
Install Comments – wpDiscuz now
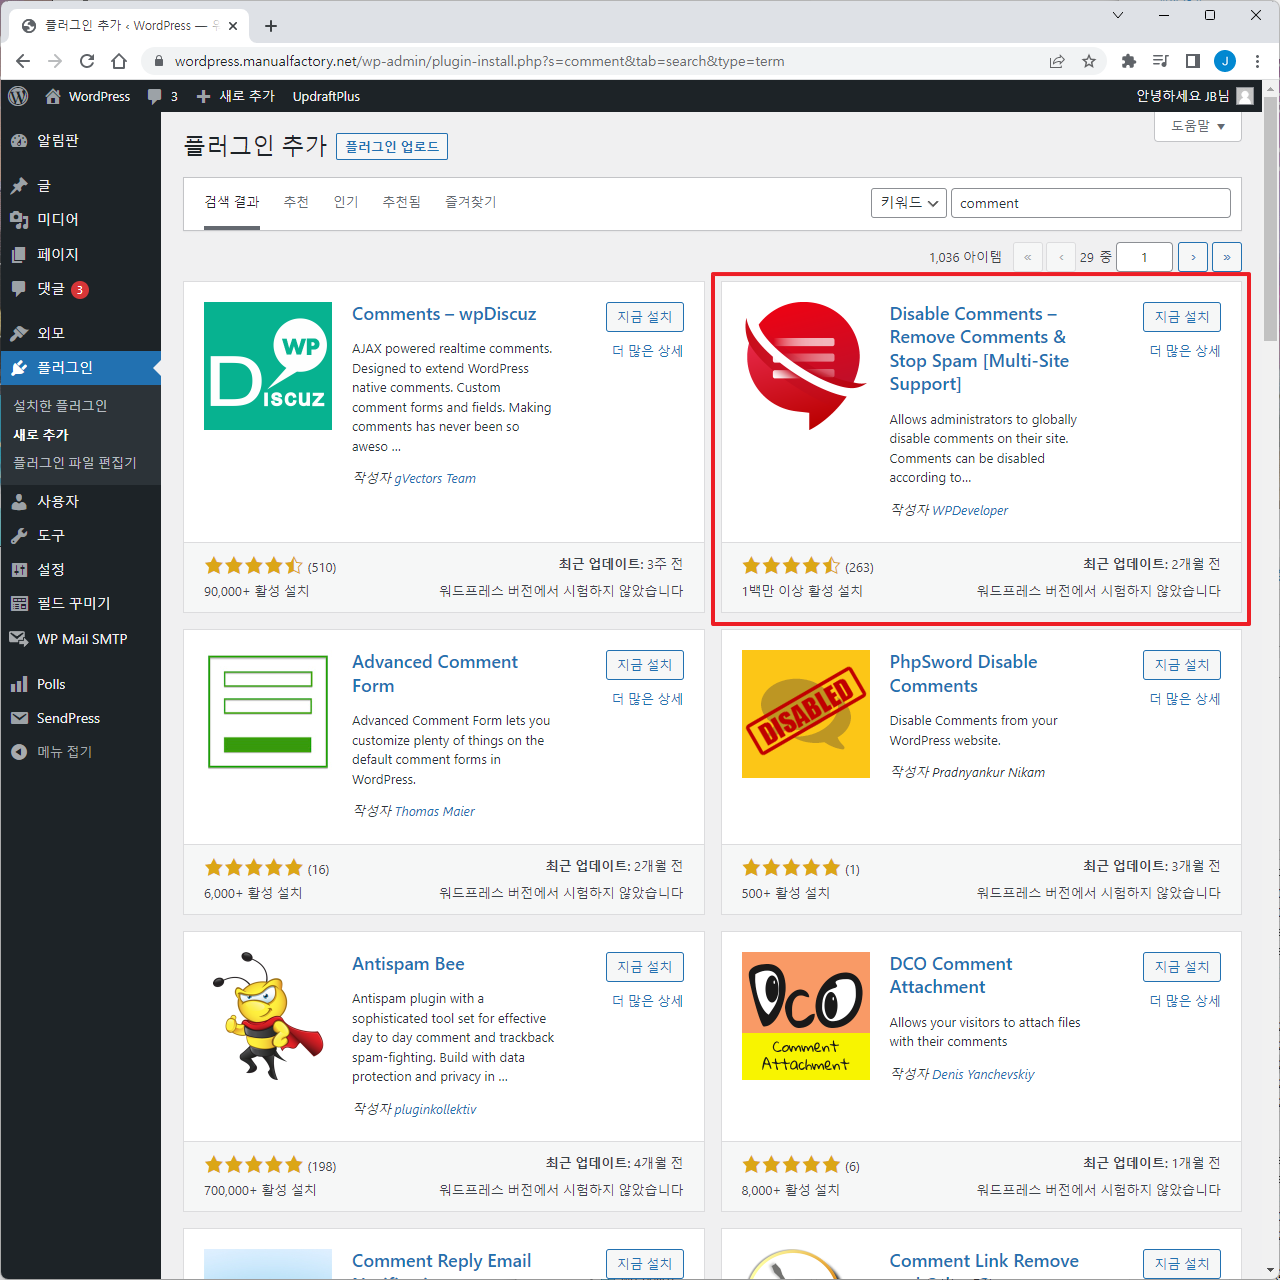[x=645, y=317]
